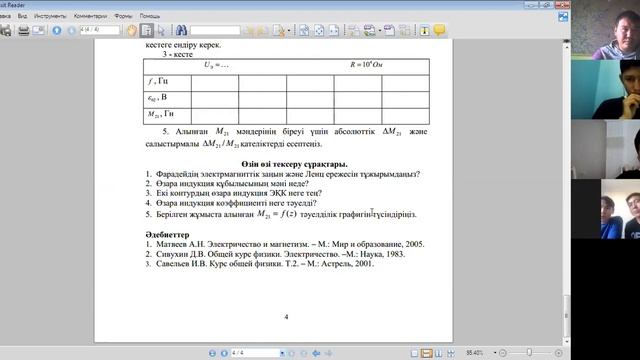The image size is (640, 360).
Task: Enable continuous page view mode
Action: (x=426, y=353)
